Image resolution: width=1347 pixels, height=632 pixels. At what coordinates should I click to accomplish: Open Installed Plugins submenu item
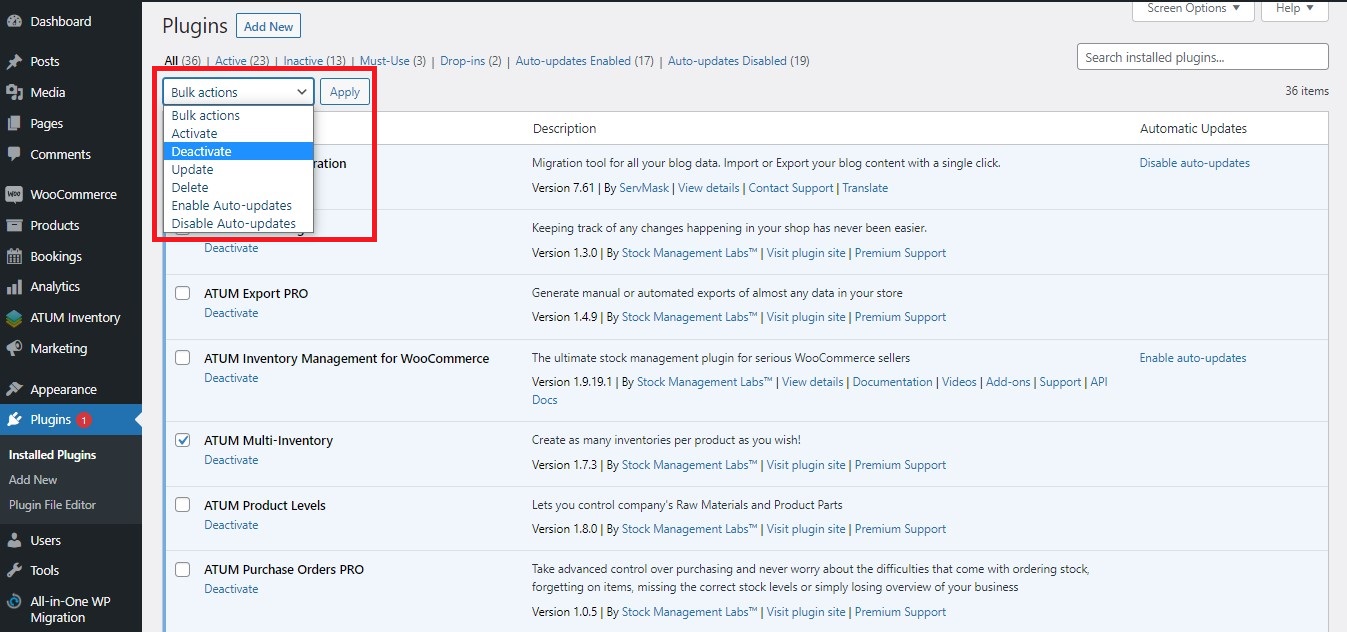tap(53, 454)
